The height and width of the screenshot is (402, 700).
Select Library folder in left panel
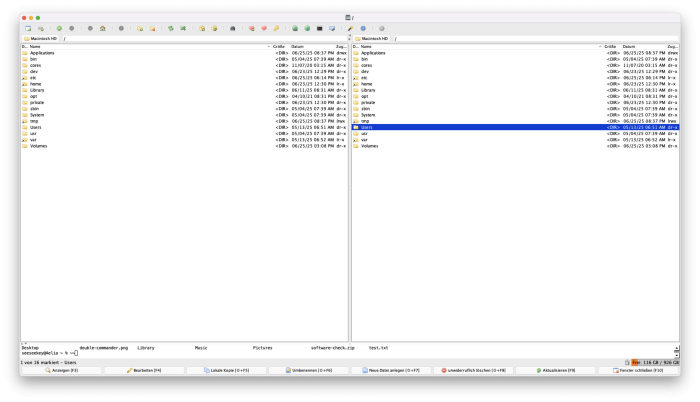point(184,90)
